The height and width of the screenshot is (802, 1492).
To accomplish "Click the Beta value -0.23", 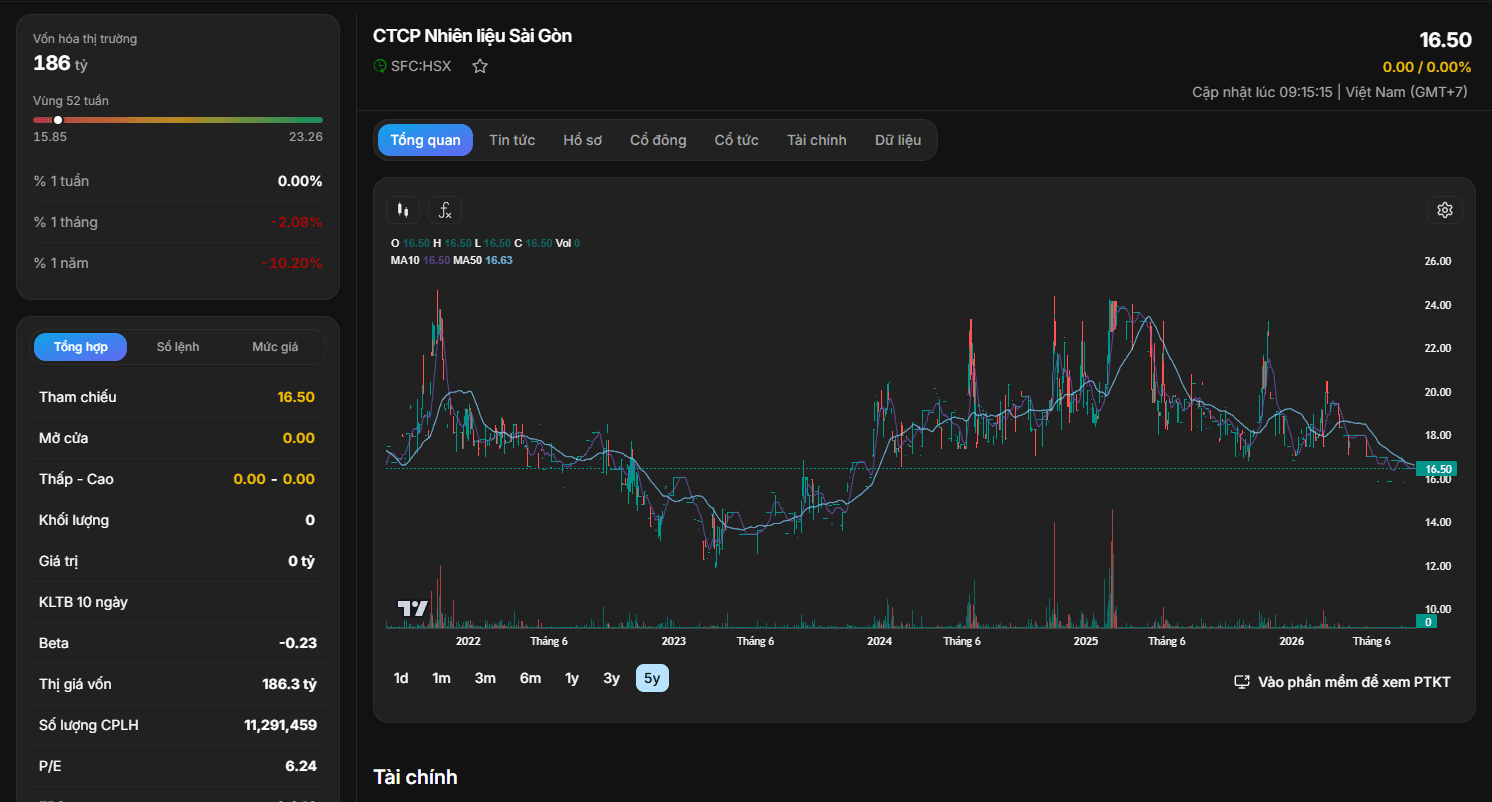I will coord(298,643).
